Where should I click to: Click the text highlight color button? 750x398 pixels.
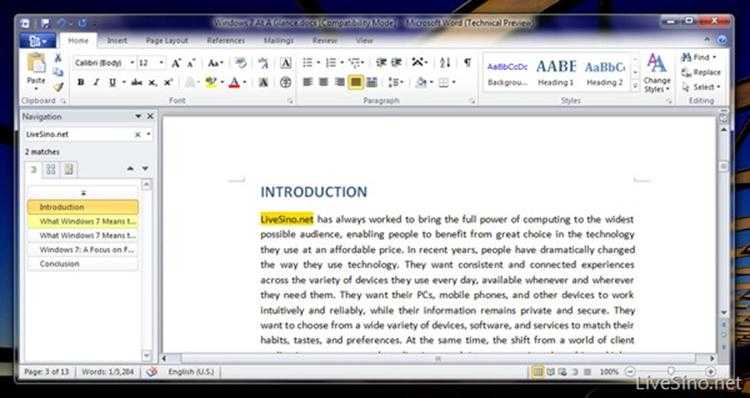(211, 83)
